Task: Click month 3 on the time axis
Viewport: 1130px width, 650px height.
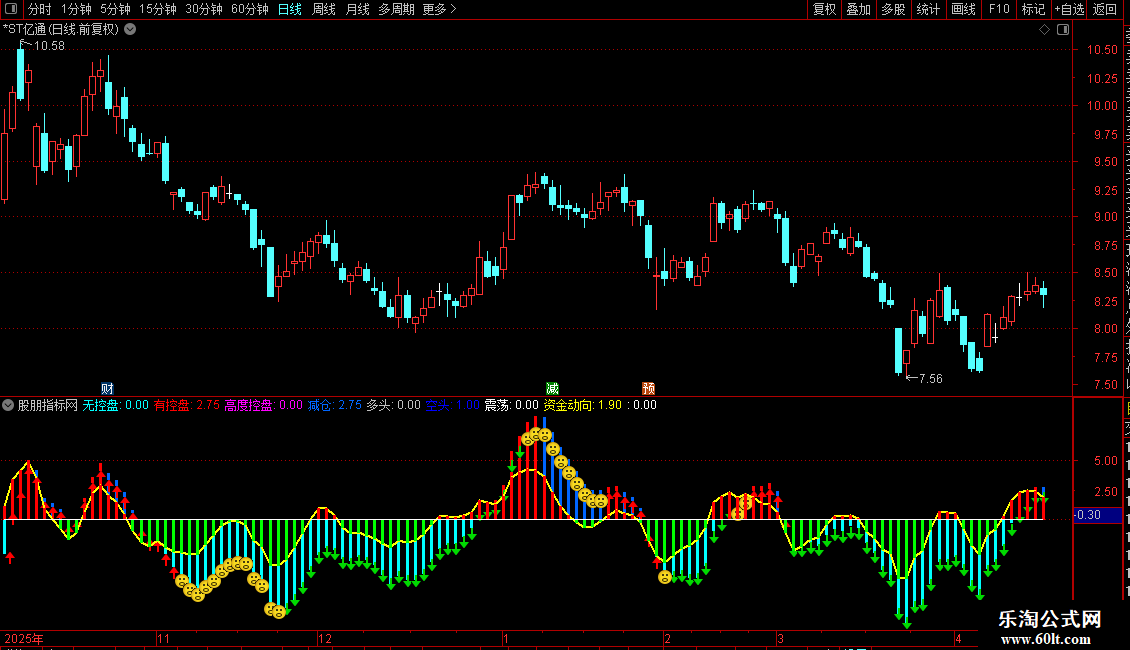Action: pyautogui.click(x=780, y=638)
